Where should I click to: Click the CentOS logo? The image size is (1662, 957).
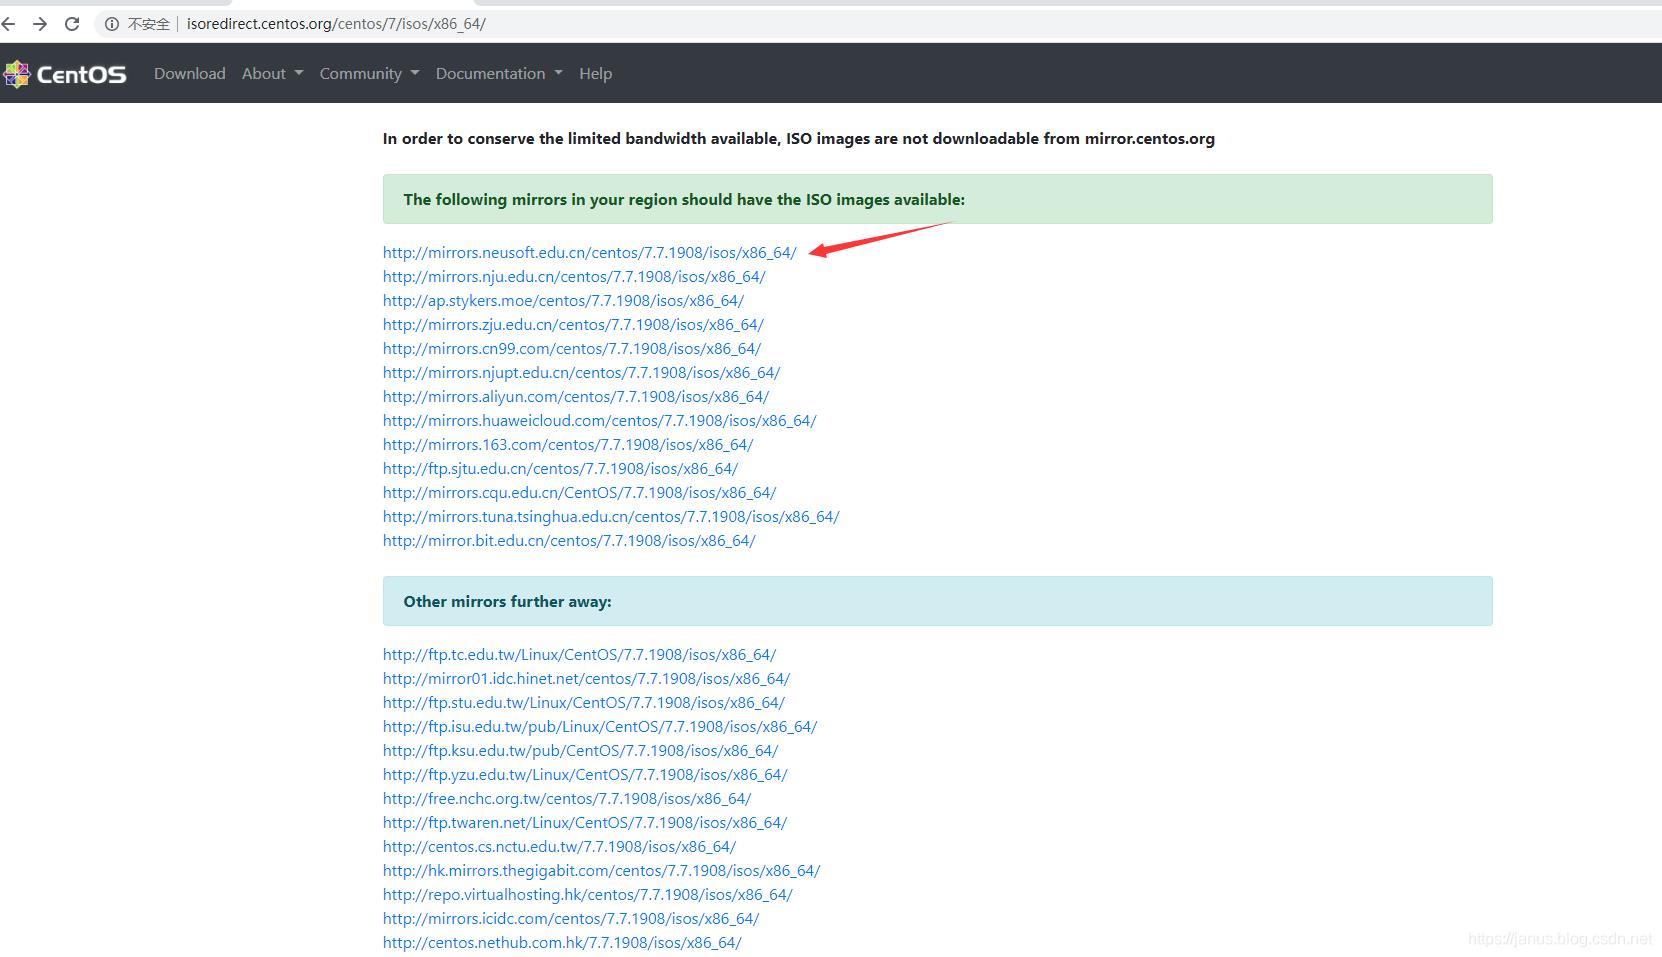tap(65, 74)
